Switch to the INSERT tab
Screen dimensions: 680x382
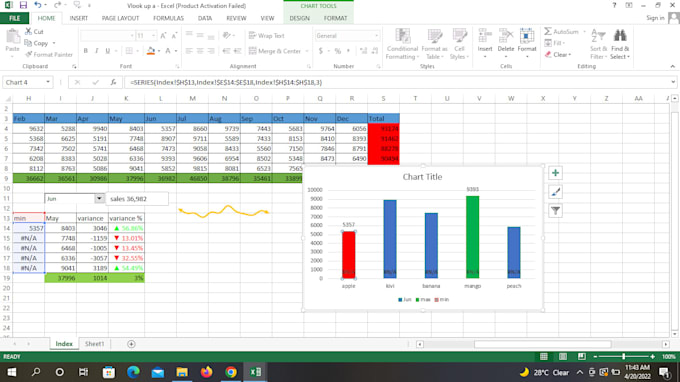pos(78,18)
